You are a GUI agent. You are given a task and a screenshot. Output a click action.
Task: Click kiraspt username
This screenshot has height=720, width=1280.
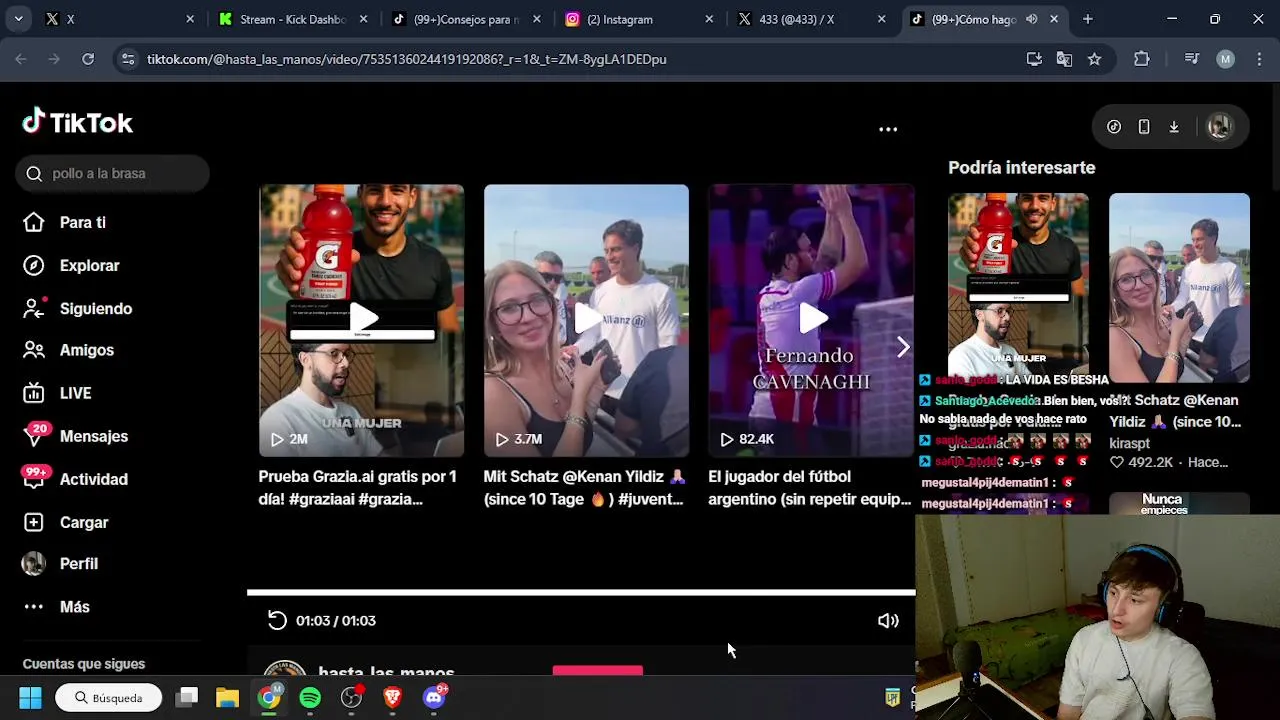[x=1130, y=443]
